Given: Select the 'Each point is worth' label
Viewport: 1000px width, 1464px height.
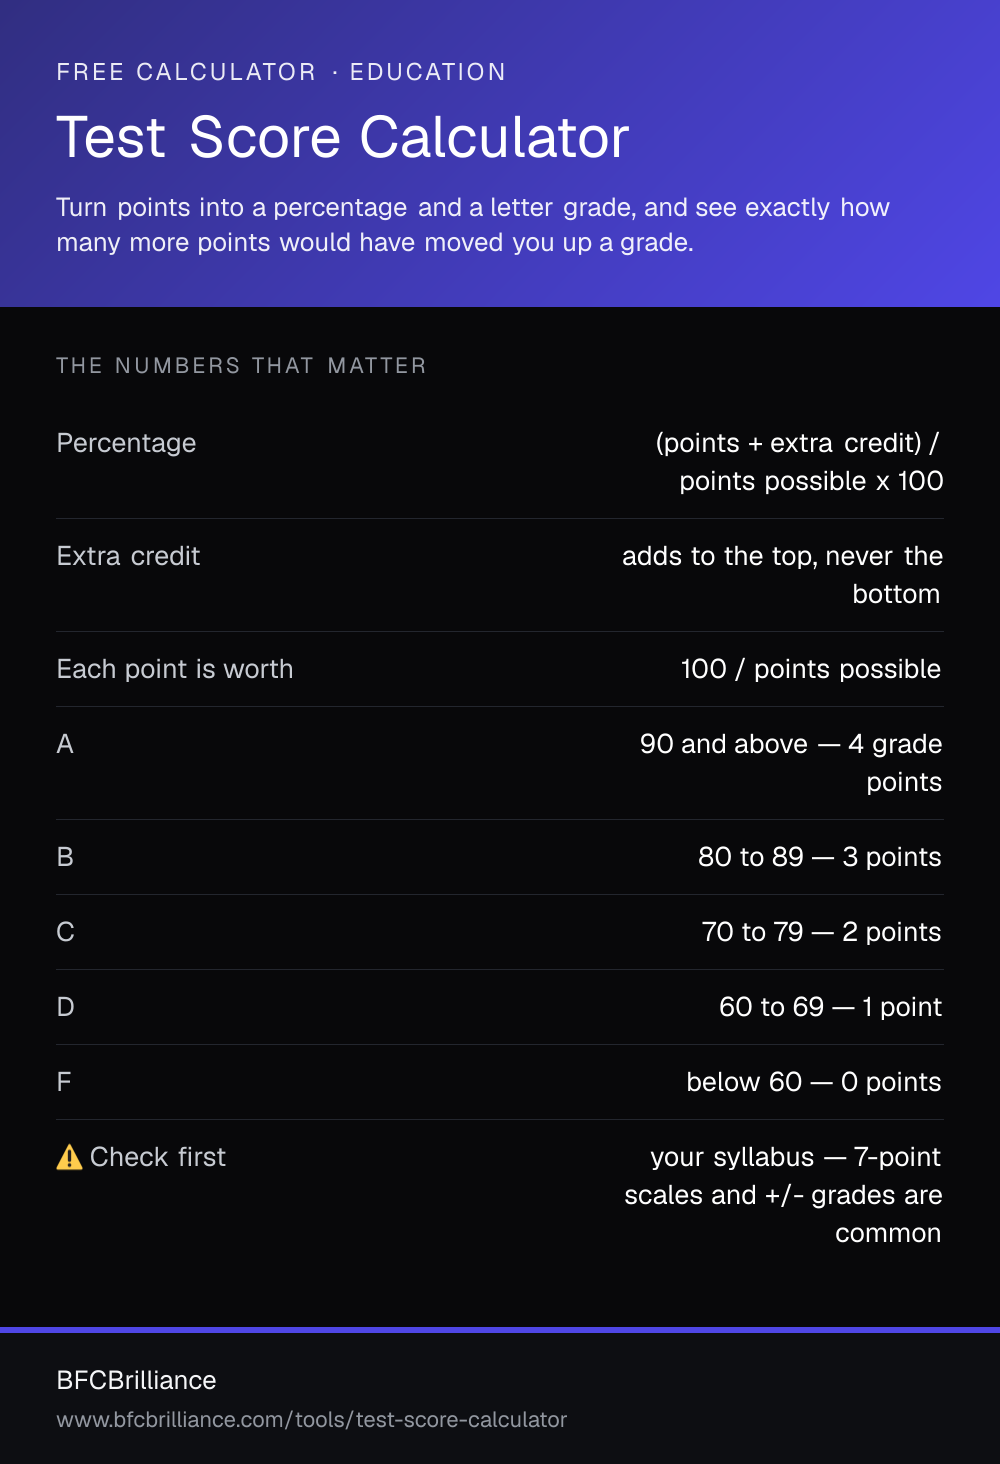Looking at the screenshot, I should click(175, 669).
